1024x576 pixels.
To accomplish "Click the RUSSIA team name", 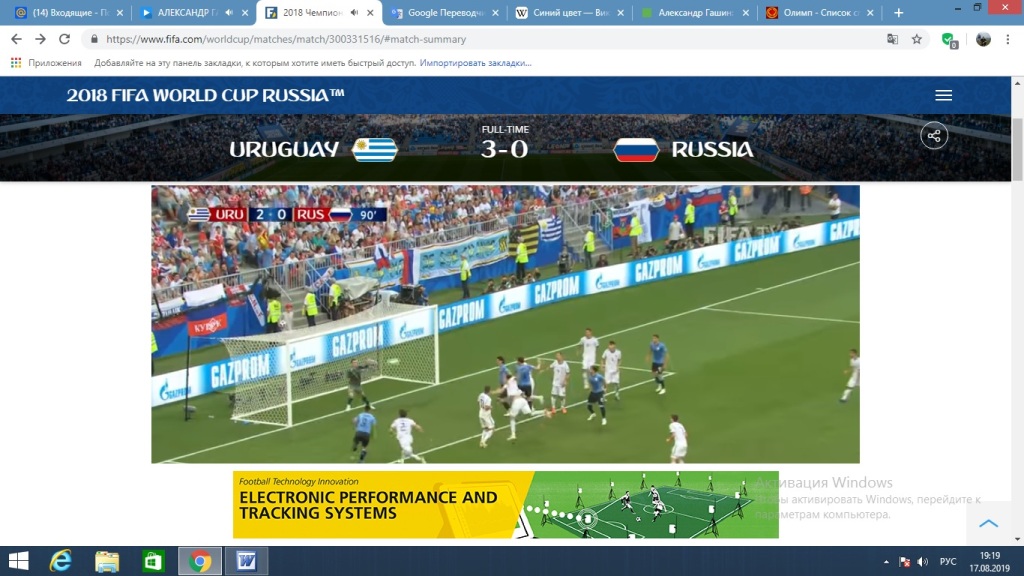I will pyautogui.click(x=712, y=150).
